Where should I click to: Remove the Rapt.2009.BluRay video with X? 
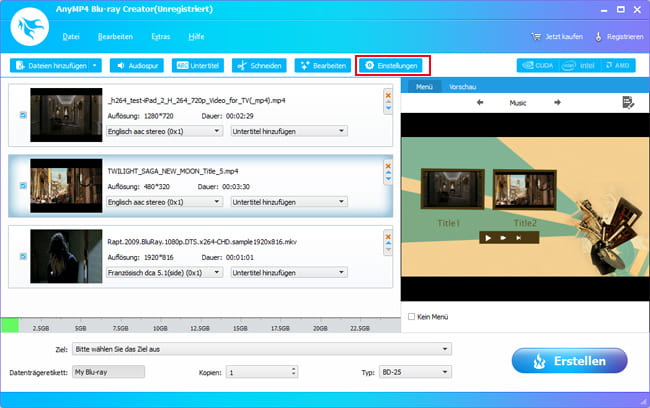388,237
